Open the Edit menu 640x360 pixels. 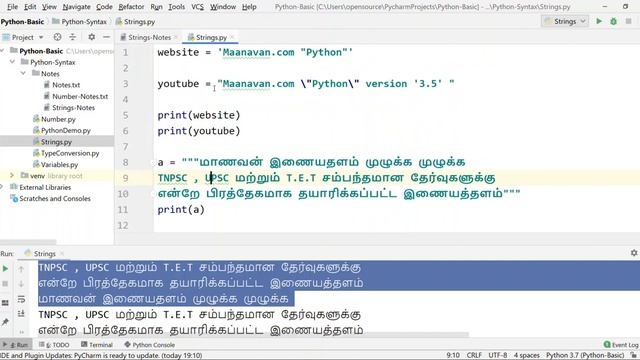click(30, 7)
